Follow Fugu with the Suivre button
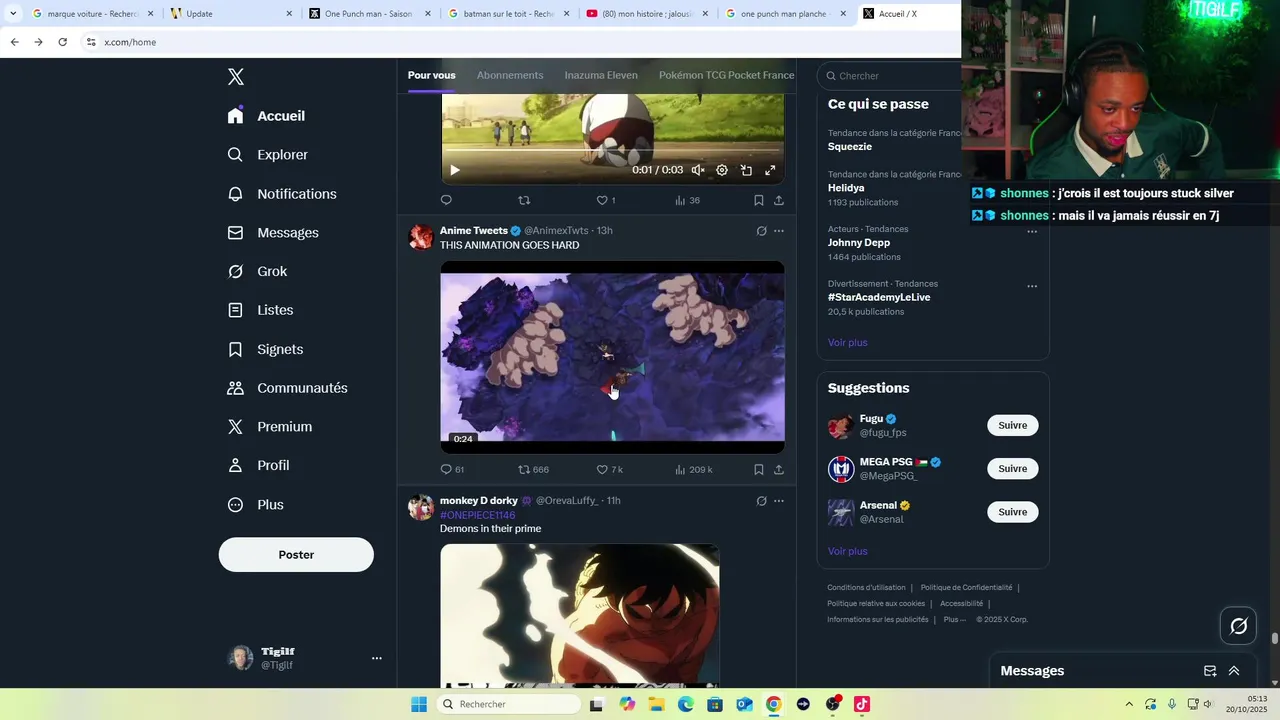 (1012, 426)
